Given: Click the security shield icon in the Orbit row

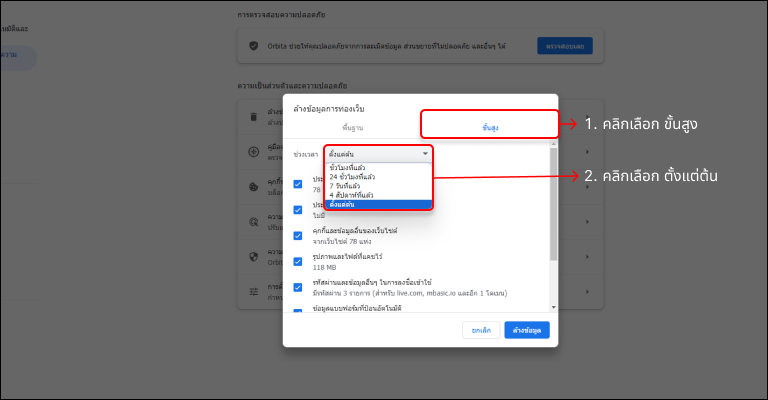Looking at the screenshot, I should tap(254, 257).
